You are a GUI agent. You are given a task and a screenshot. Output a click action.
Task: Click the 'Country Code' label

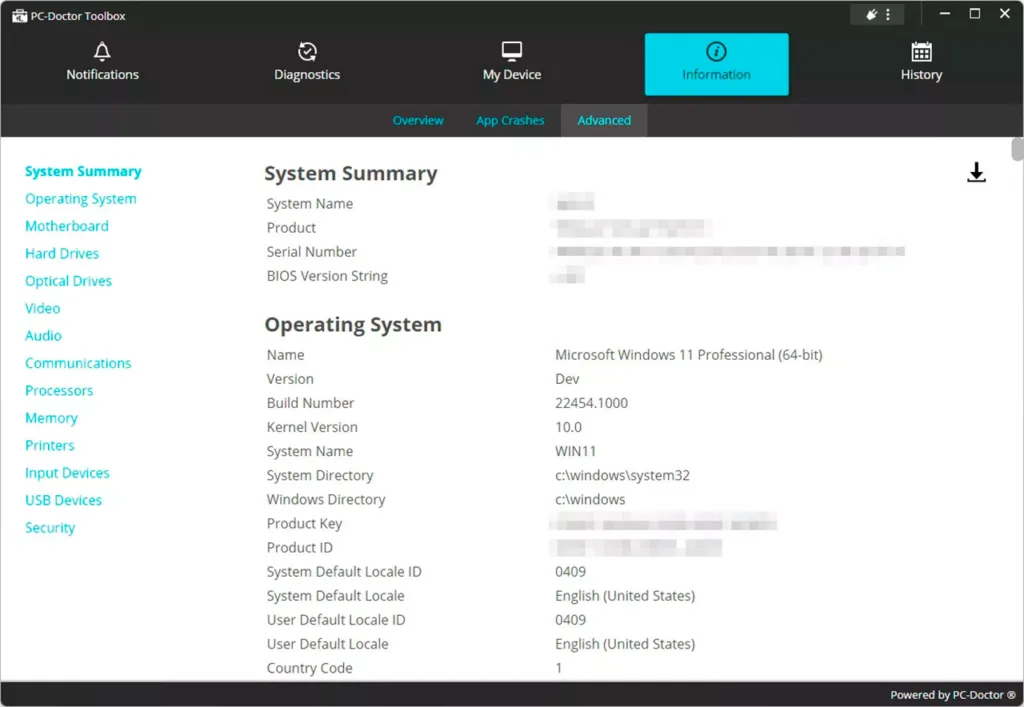click(x=309, y=668)
